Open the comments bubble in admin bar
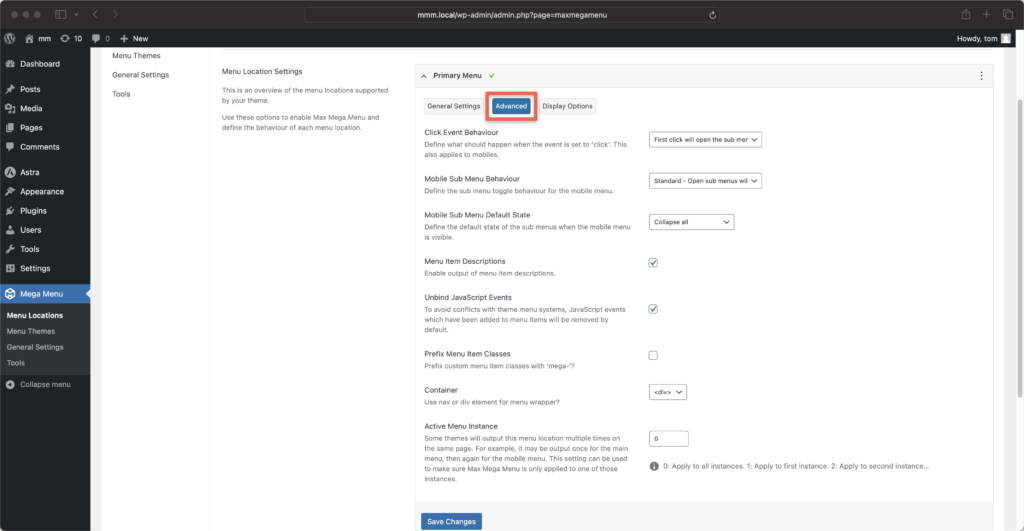 pos(100,38)
